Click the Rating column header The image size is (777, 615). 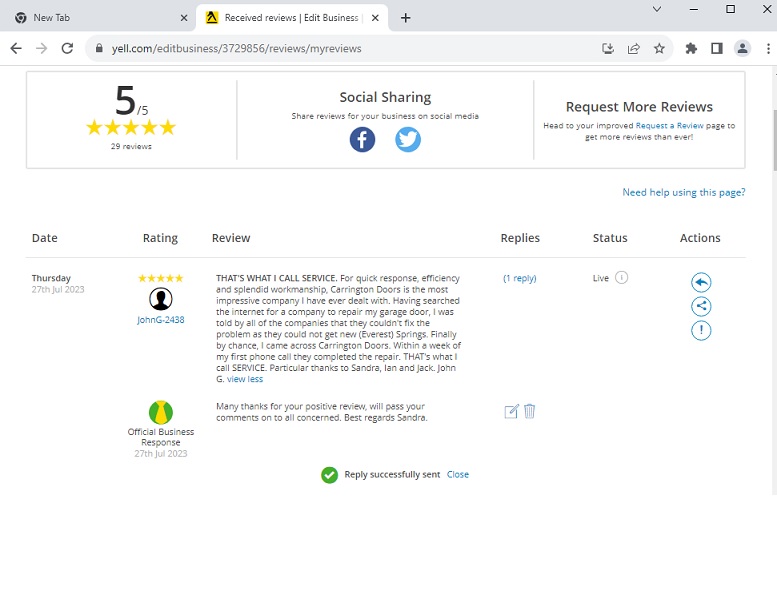pos(160,238)
